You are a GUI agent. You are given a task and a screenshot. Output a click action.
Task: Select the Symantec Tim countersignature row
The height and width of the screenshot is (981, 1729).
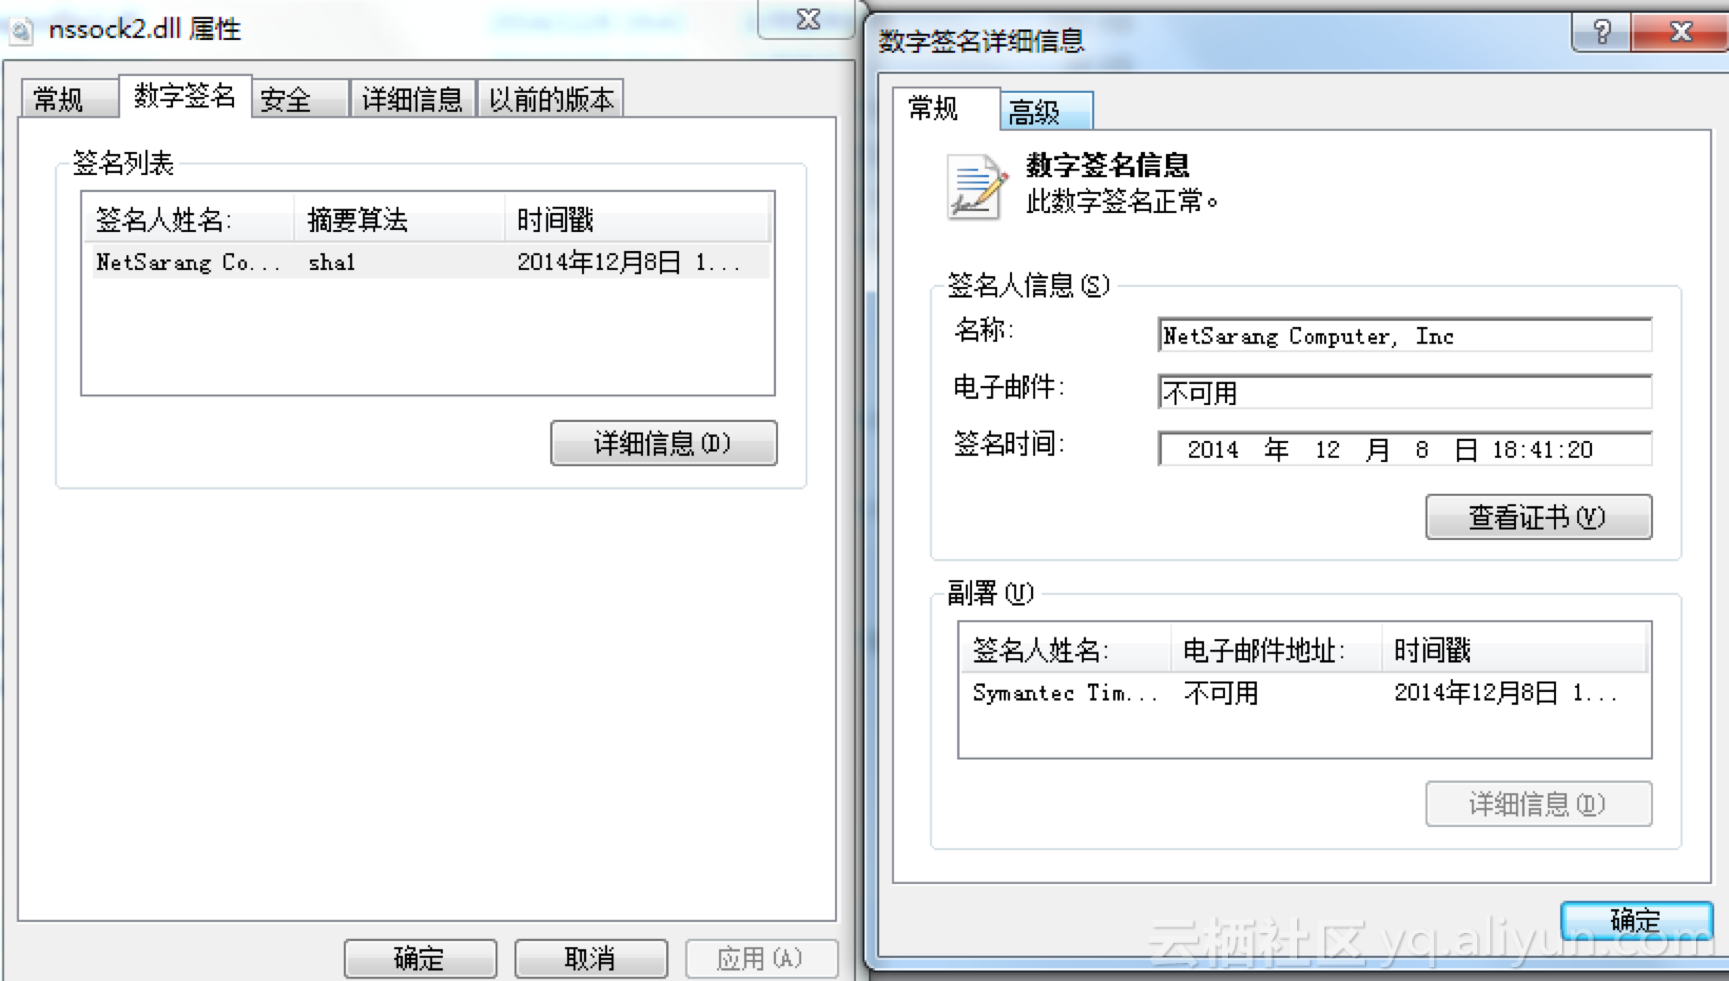(x=1200, y=692)
